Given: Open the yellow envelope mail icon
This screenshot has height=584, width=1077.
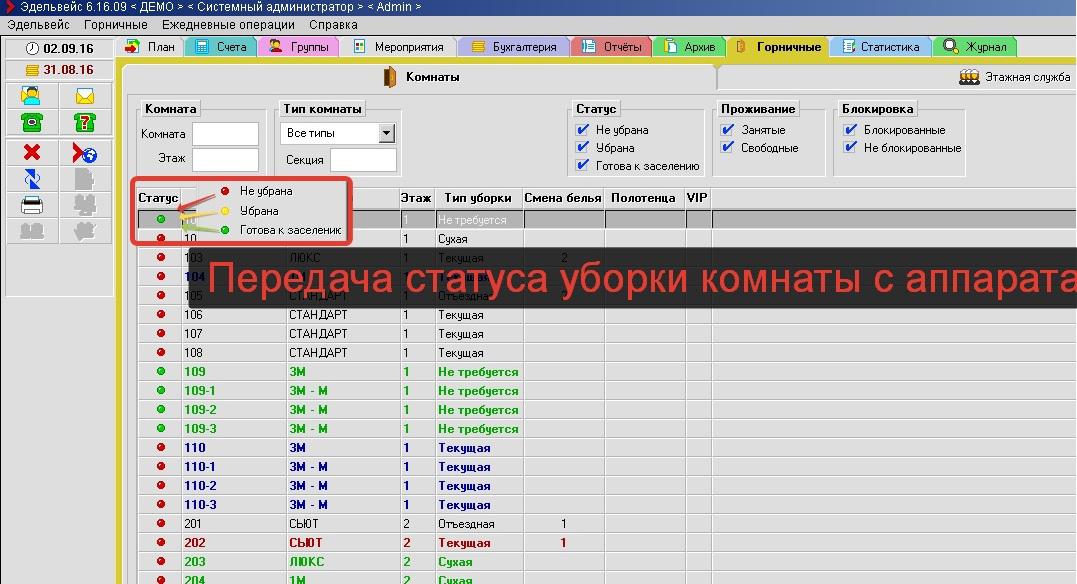Looking at the screenshot, I should point(85,96).
